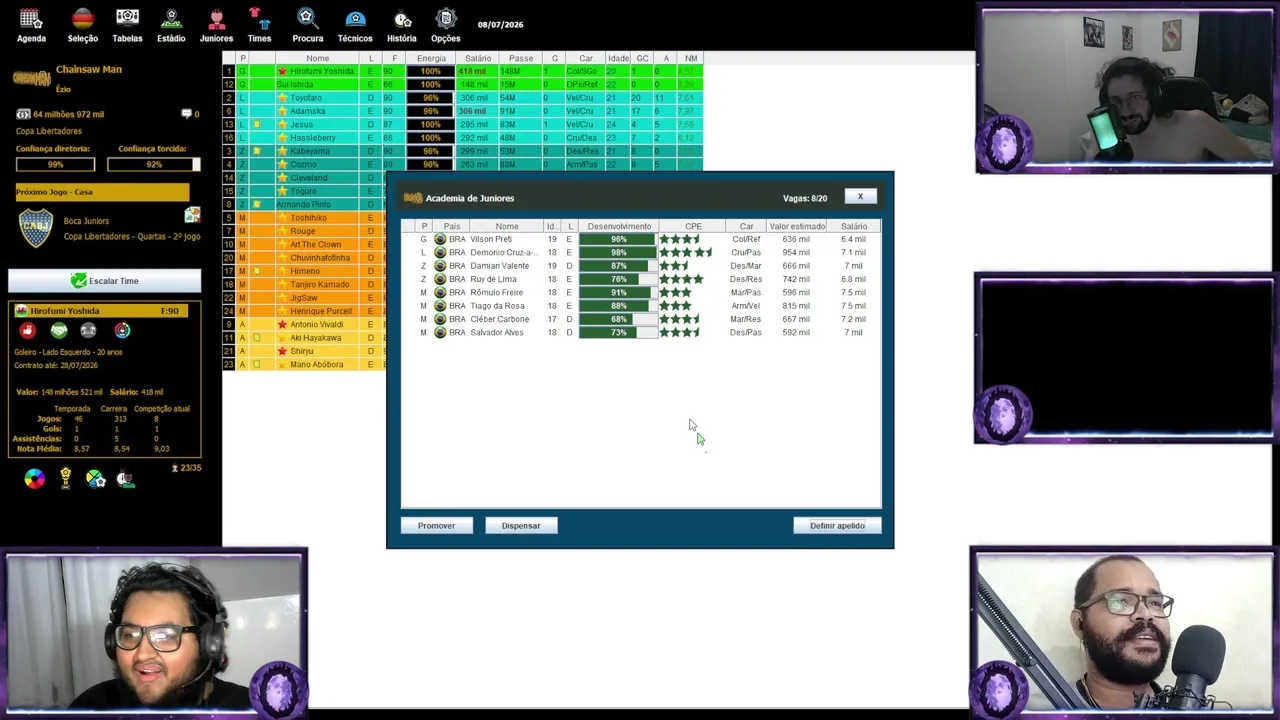
Task: Select Toyotaro in squad list
Action: click(x=462, y=98)
